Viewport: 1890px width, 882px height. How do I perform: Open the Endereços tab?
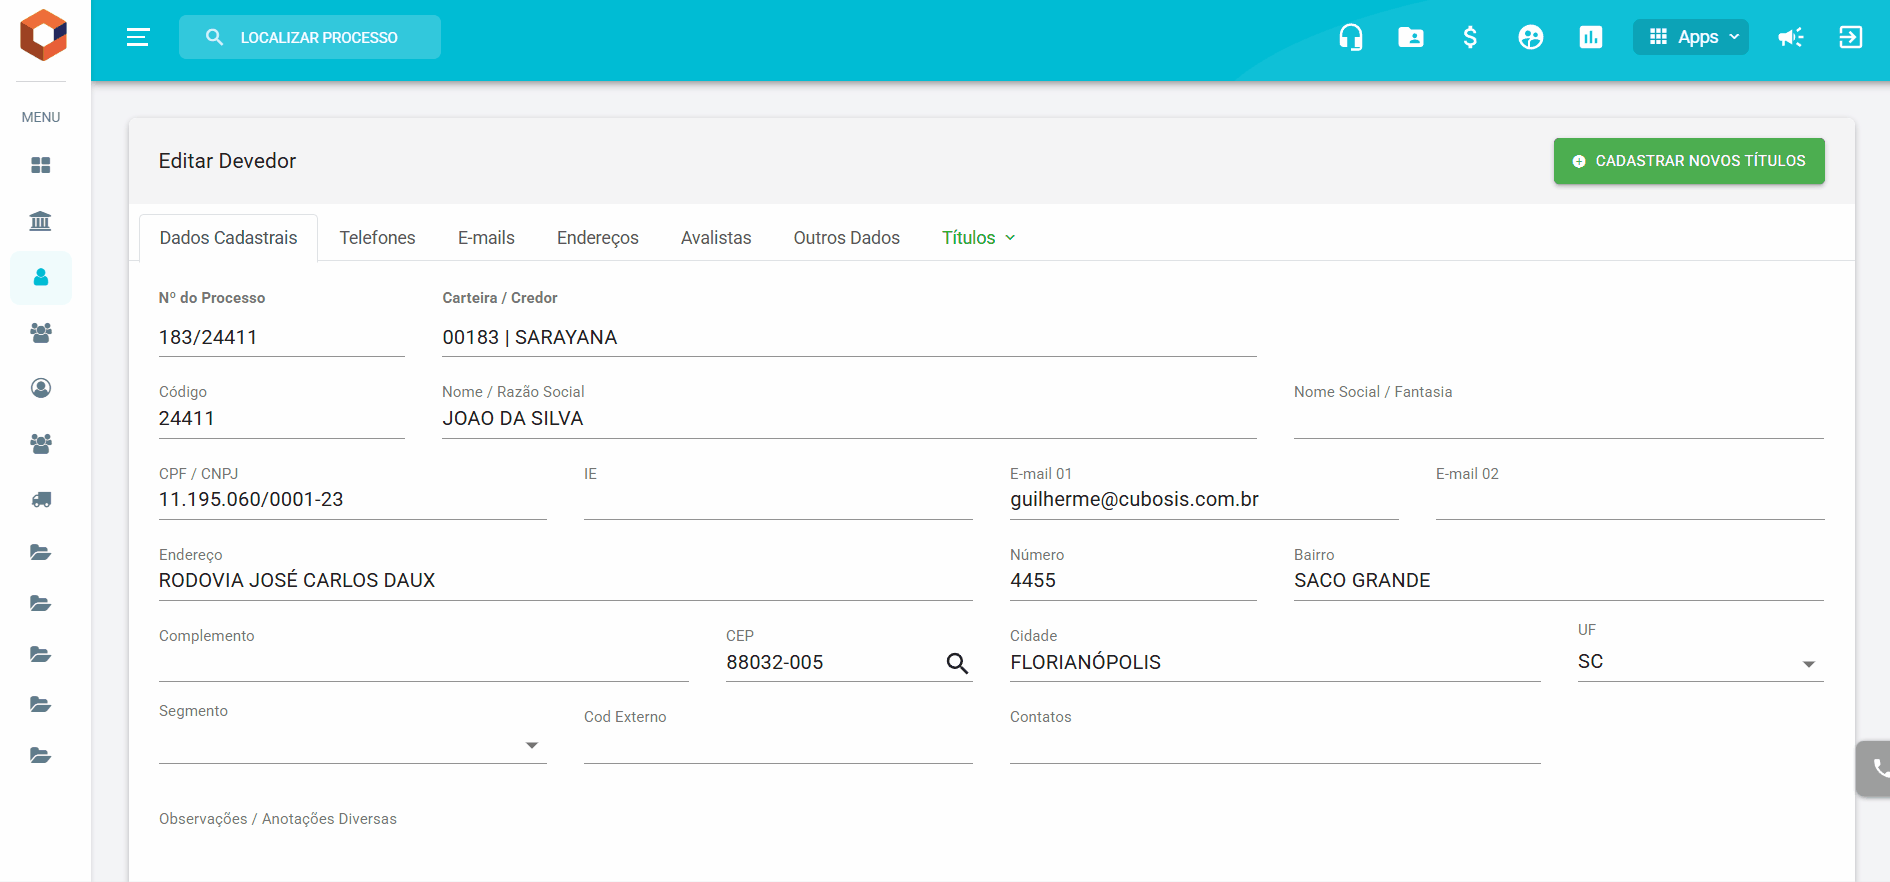click(598, 238)
